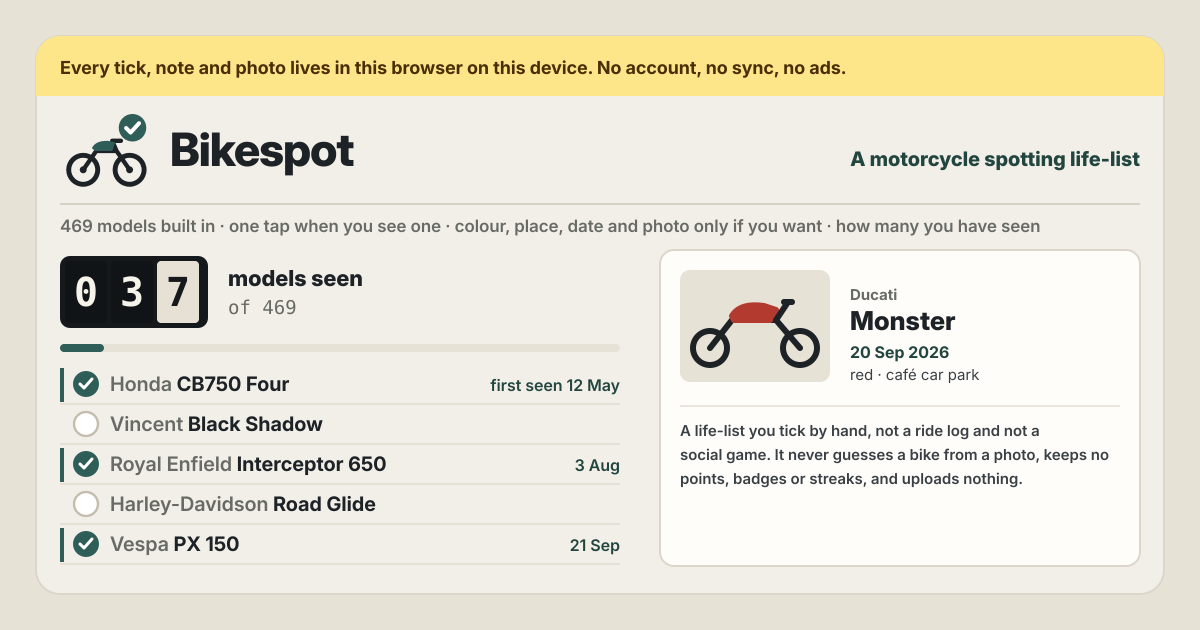
Task: Click the yellow privacy notice banner
Action: 600,68
